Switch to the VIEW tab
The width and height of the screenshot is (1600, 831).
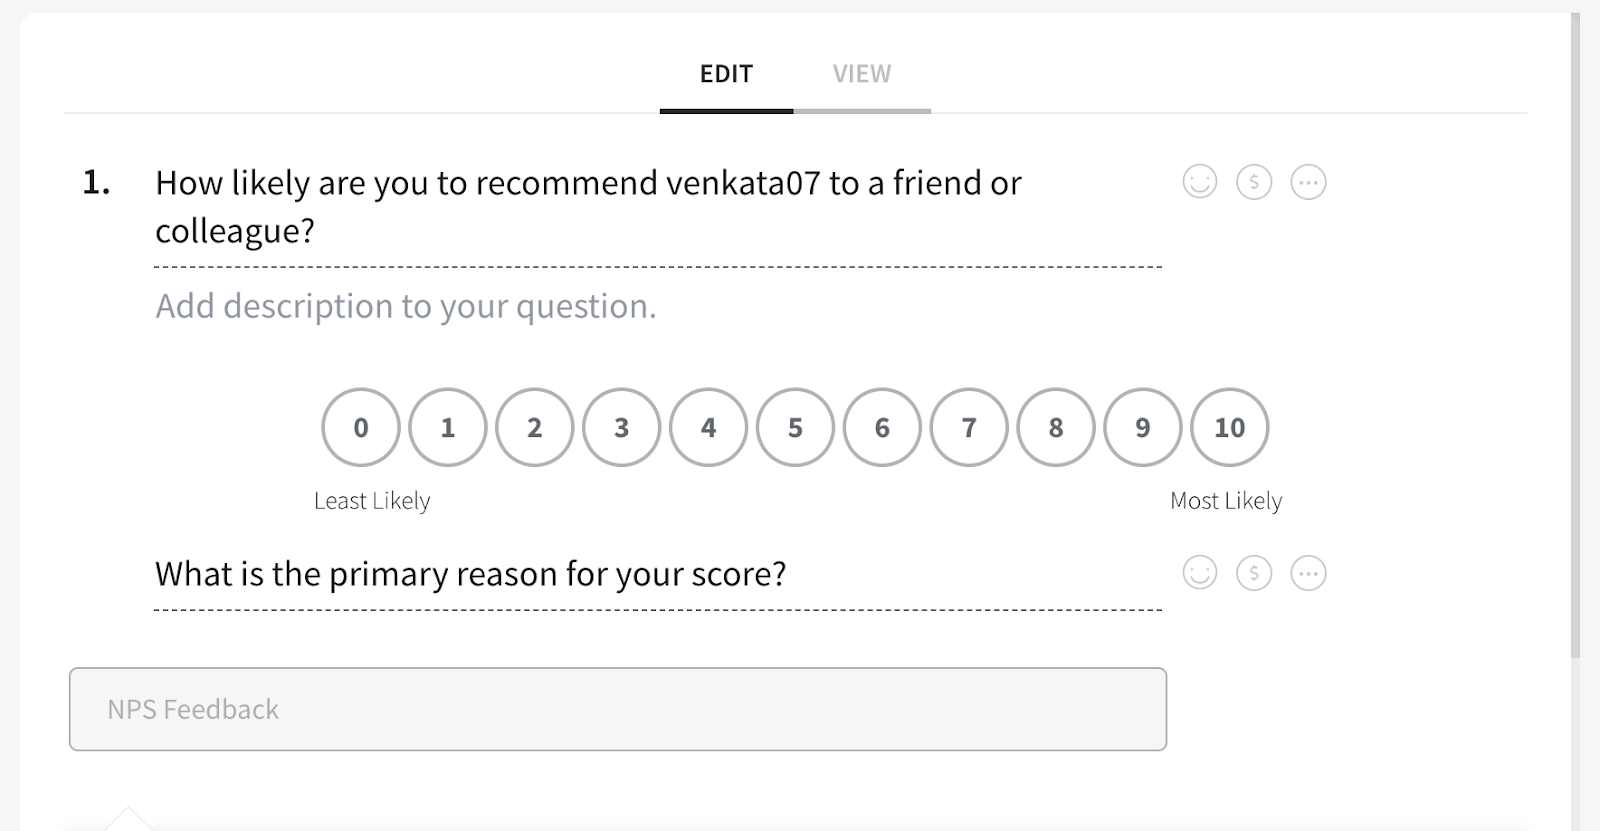pyautogui.click(x=861, y=74)
